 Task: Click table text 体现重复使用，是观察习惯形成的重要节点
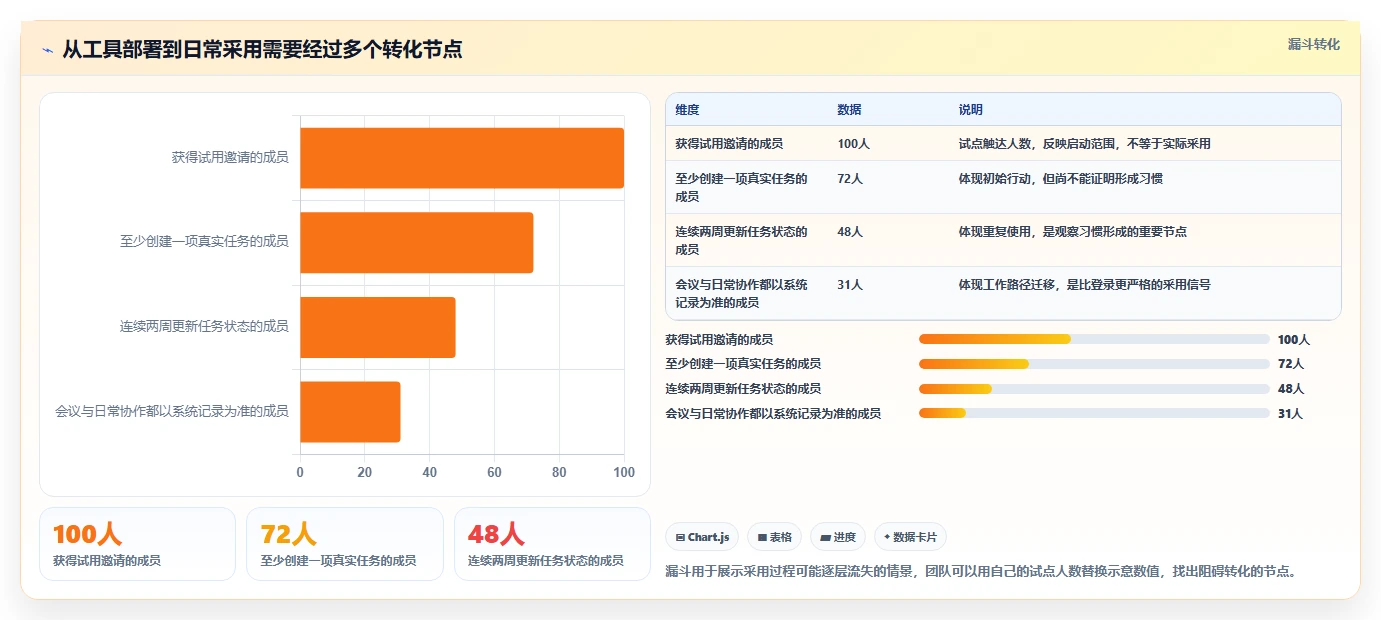click(x=1072, y=231)
